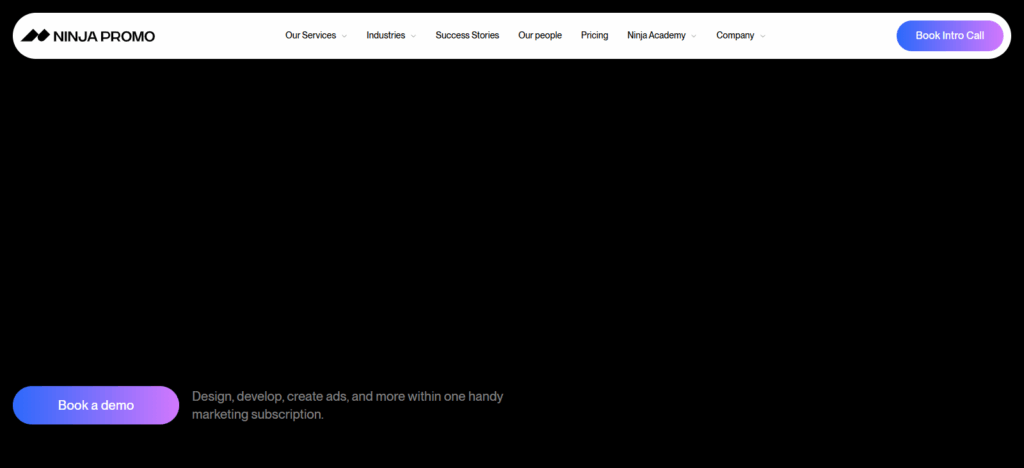
Task: Expand the Ninja Academy dropdown arrow
Action: click(694, 36)
